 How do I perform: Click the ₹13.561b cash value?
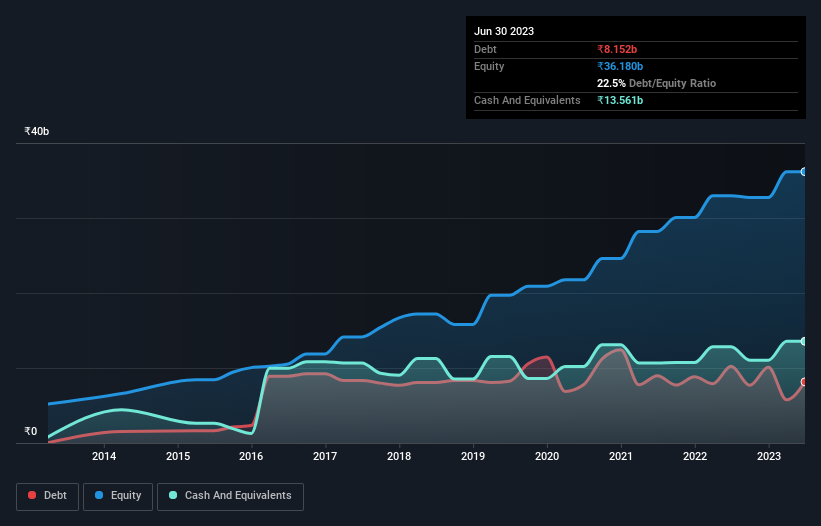(x=620, y=100)
